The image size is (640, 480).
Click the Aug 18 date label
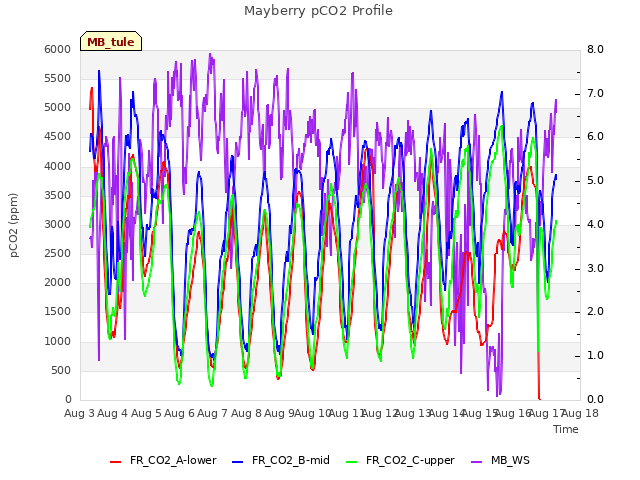[580, 413]
